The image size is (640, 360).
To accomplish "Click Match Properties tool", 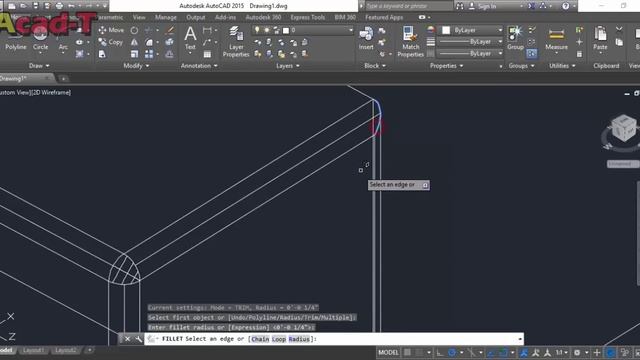I will (x=411, y=41).
